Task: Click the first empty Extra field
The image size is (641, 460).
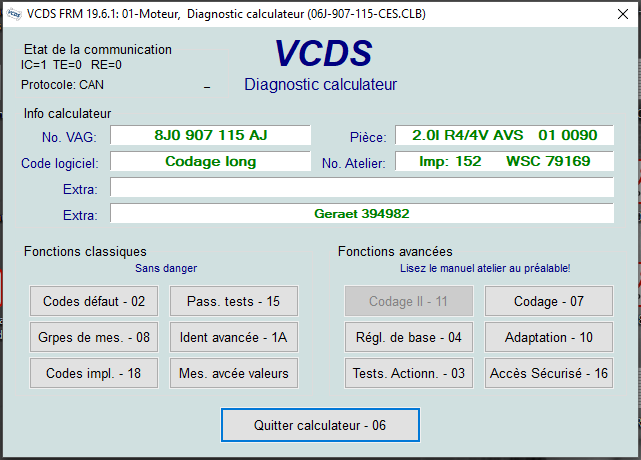Action: point(362,187)
